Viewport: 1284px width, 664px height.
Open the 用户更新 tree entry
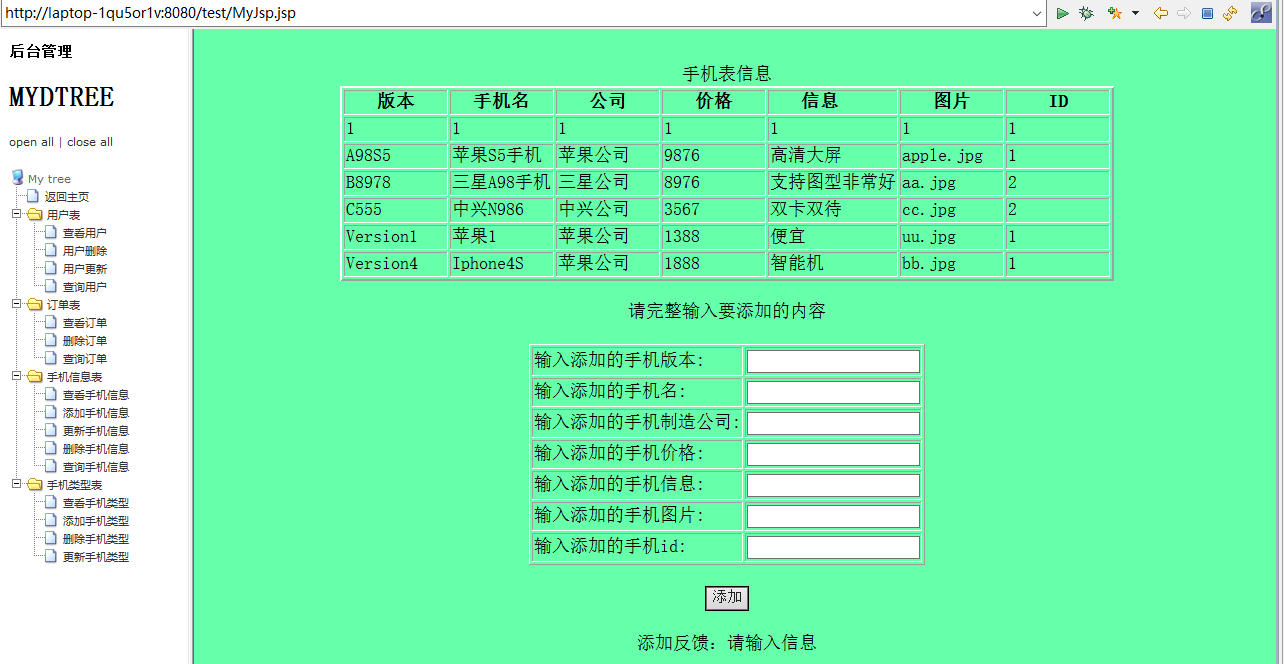point(85,269)
